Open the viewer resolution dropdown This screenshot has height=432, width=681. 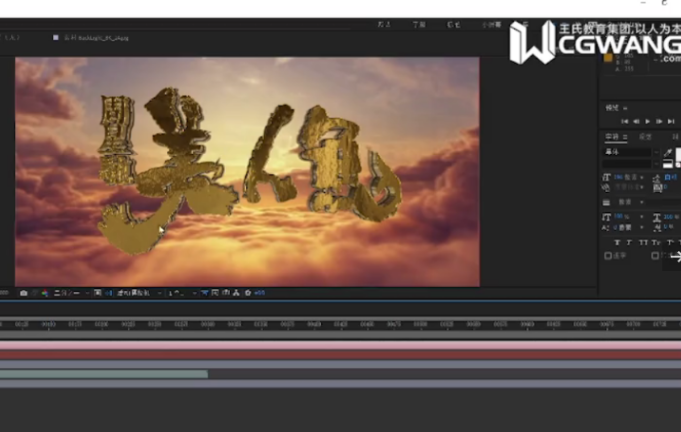click(x=71, y=293)
